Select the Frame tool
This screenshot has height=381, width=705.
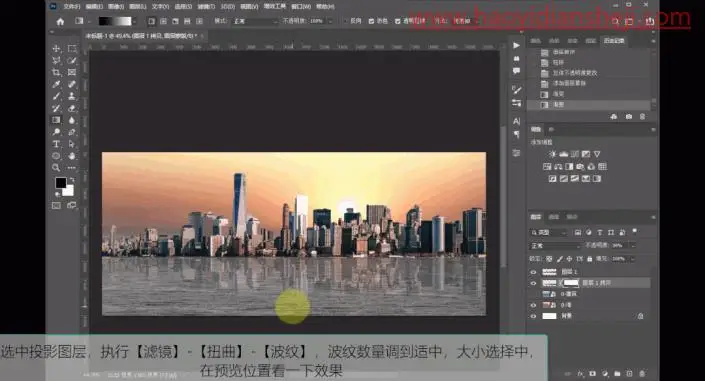tap(71, 72)
